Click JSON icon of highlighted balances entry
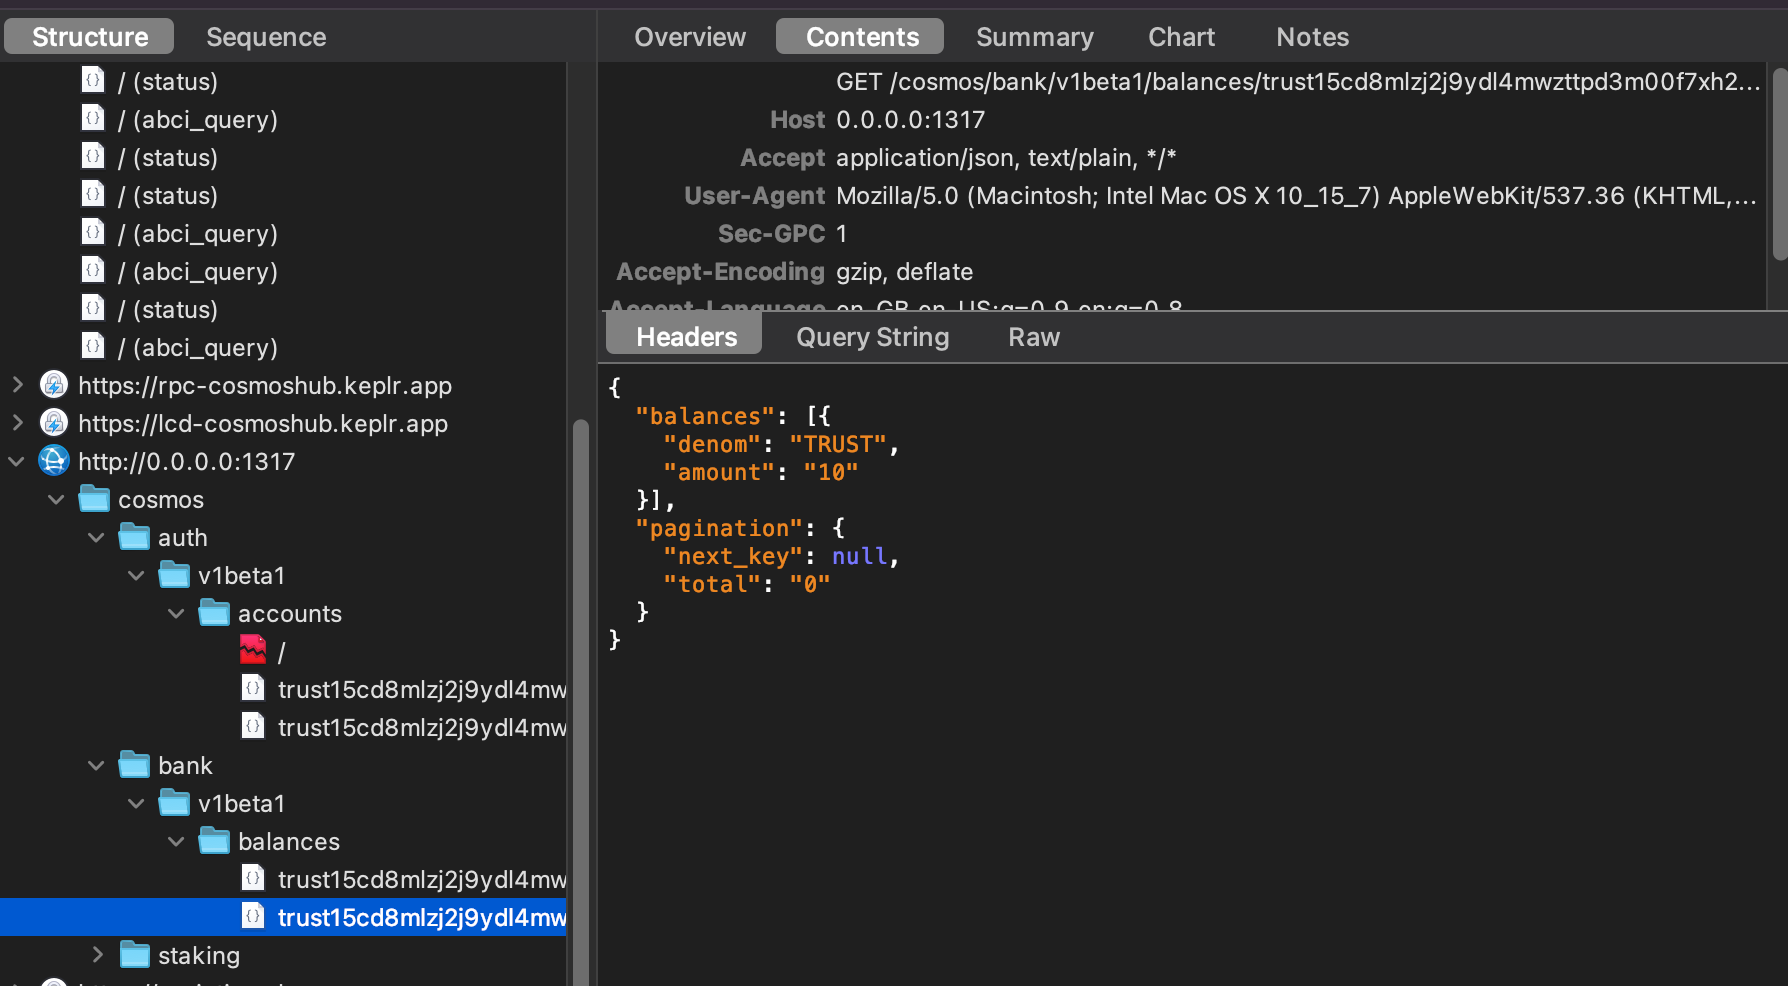1788x986 pixels. pyautogui.click(x=253, y=916)
